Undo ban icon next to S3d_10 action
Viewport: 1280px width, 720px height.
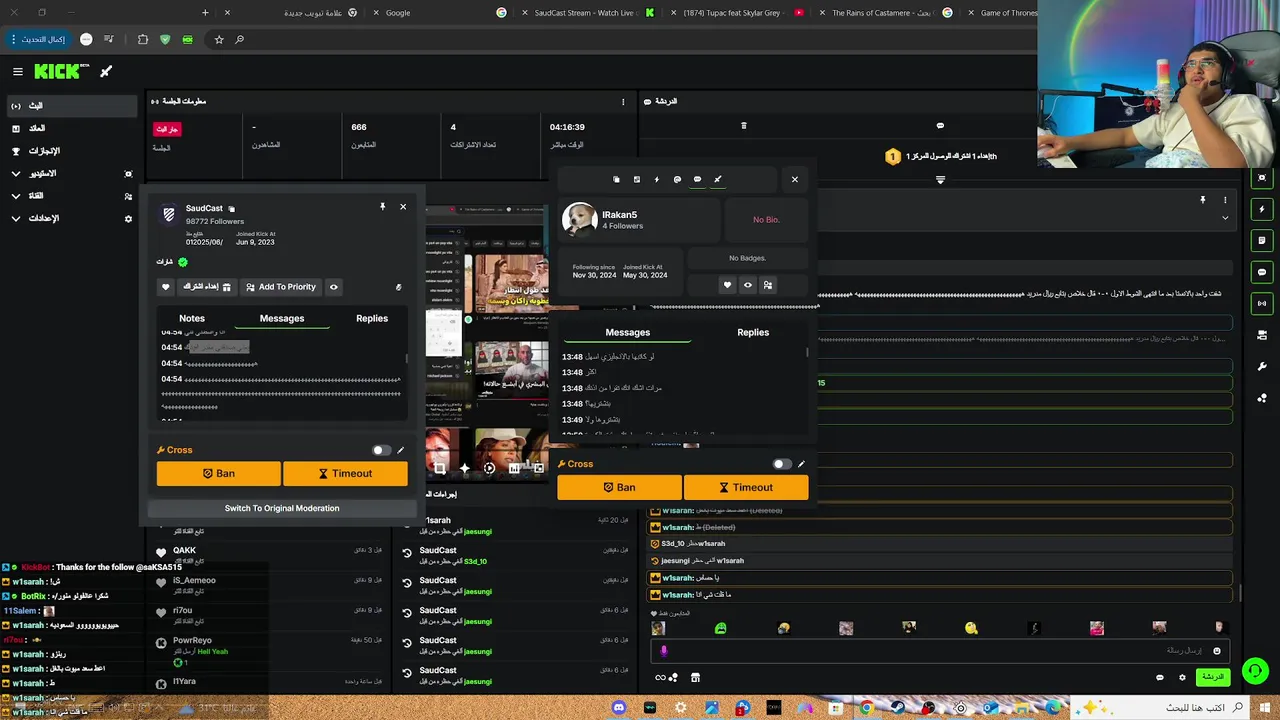pyautogui.click(x=407, y=555)
